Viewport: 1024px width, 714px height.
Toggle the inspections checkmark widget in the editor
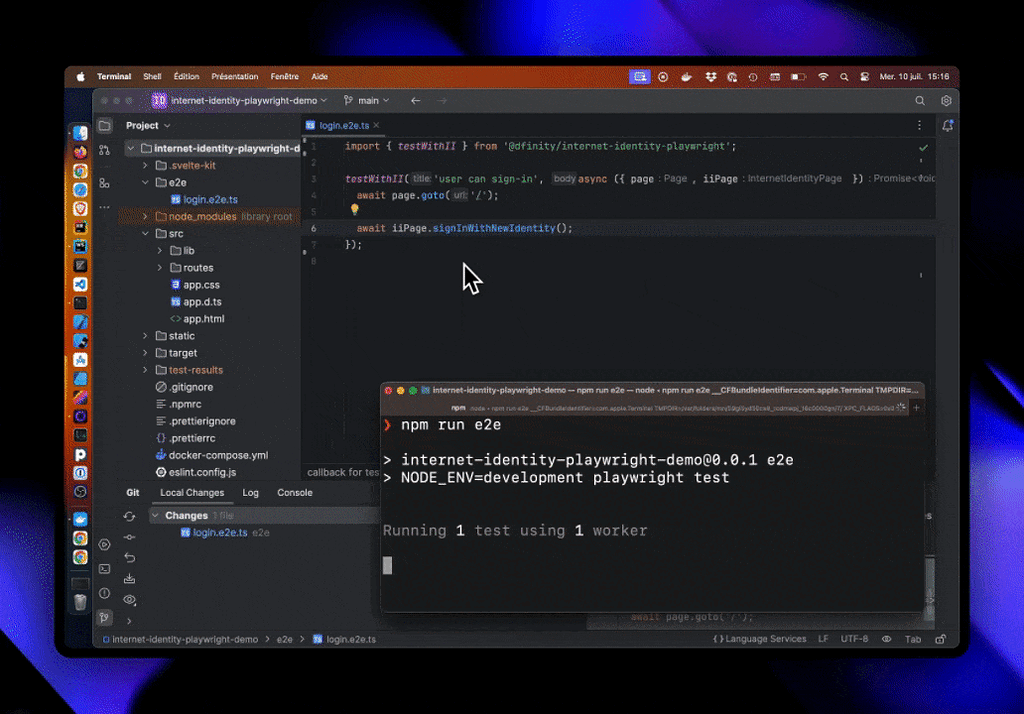click(x=923, y=146)
